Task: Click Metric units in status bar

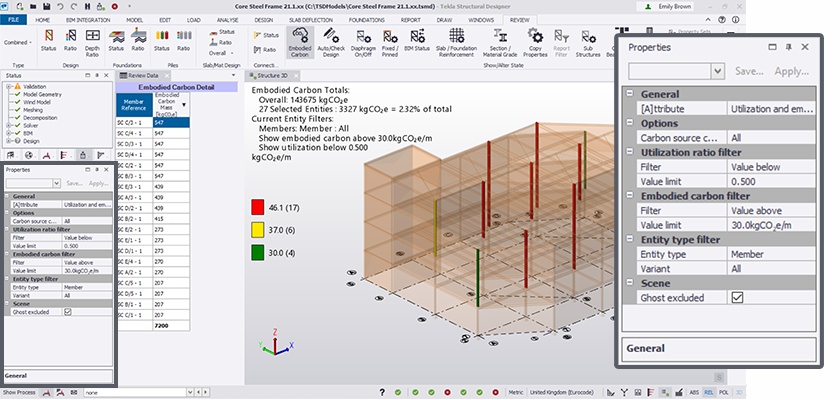Action: point(516,393)
